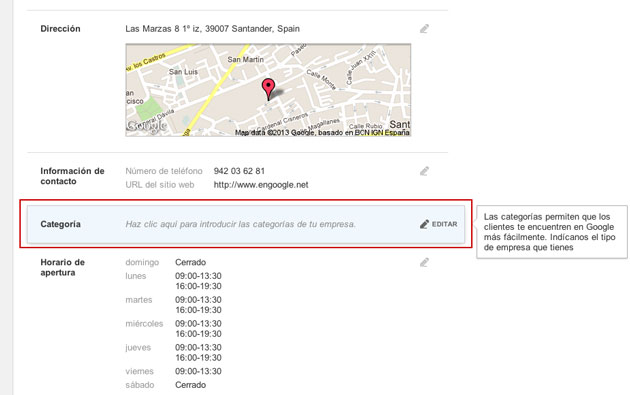
Task: Edit the contact information with pencil icon
Action: pos(424,171)
